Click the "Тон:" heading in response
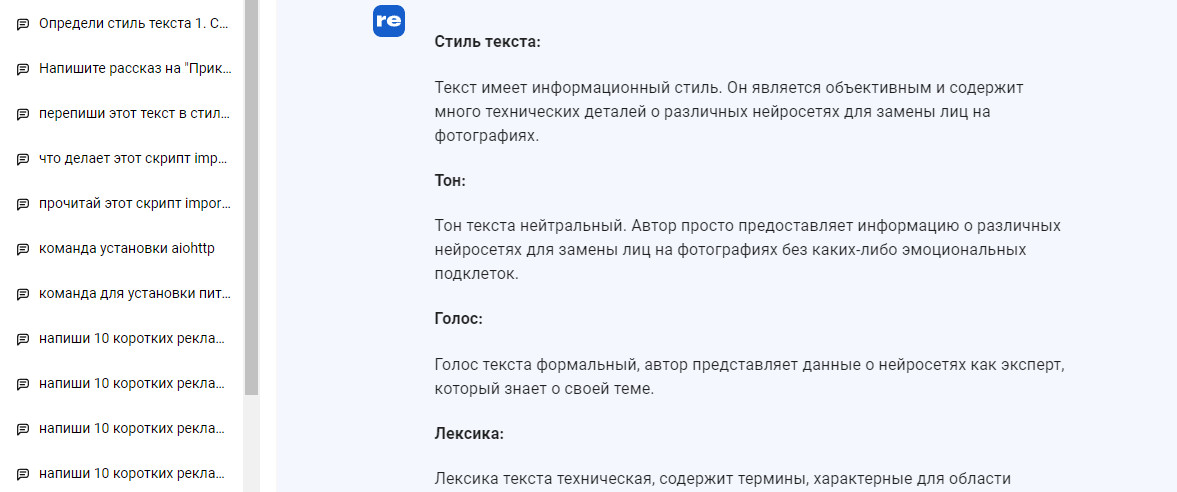The height and width of the screenshot is (492, 1177). (x=451, y=180)
